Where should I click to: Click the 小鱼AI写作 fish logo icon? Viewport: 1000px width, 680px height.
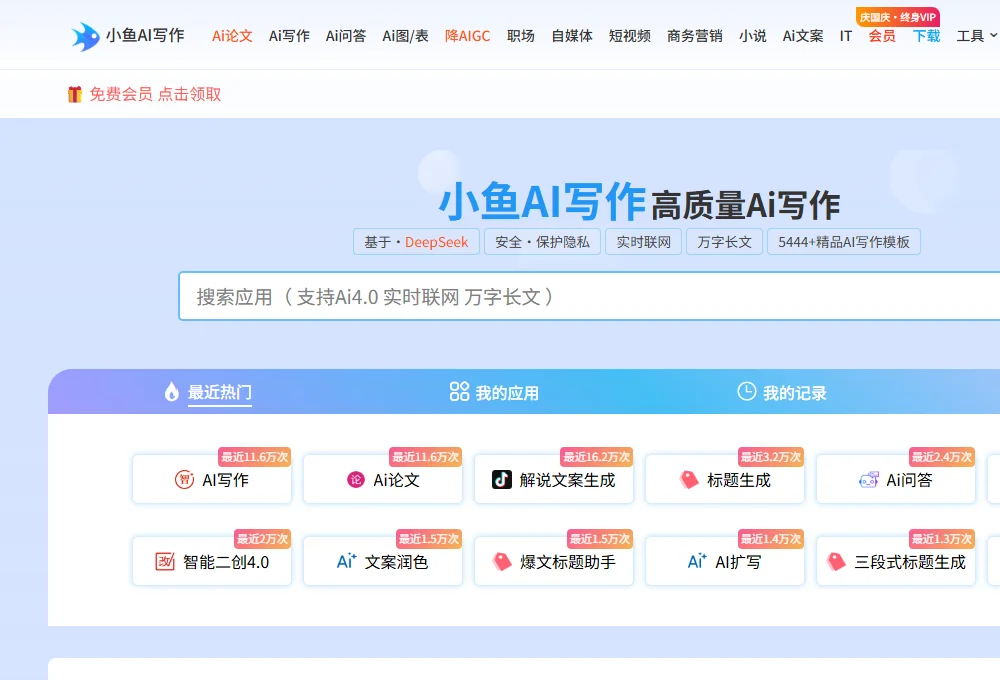point(85,36)
